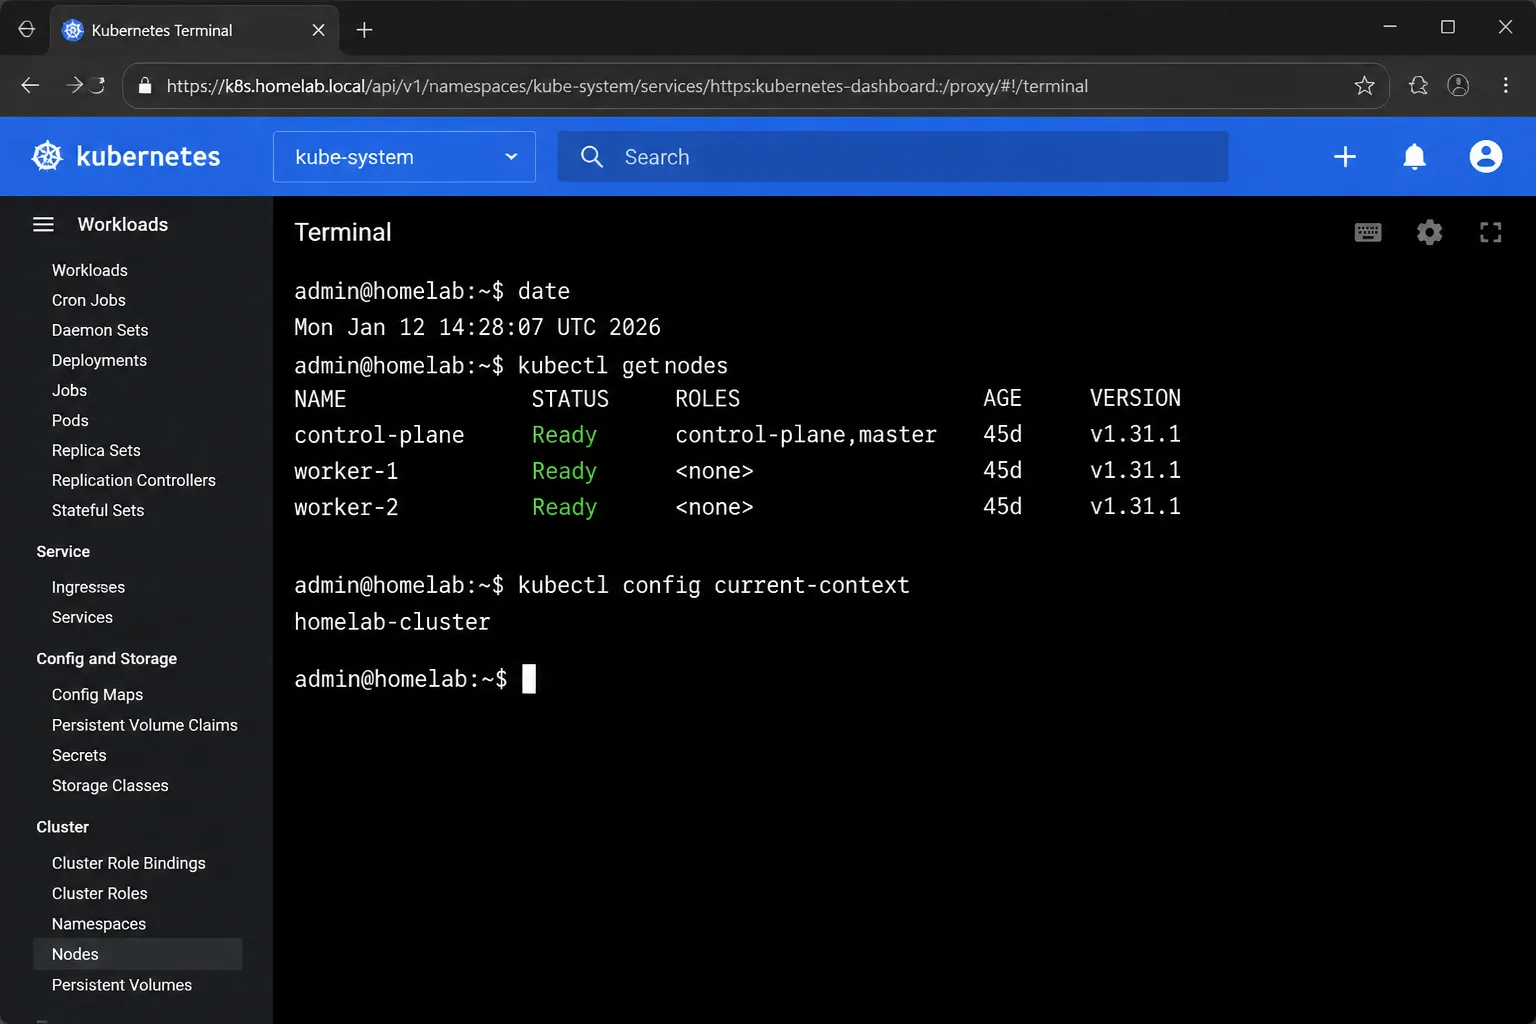1536x1024 pixels.
Task: Open Stateful Sets page
Action: pos(98,510)
